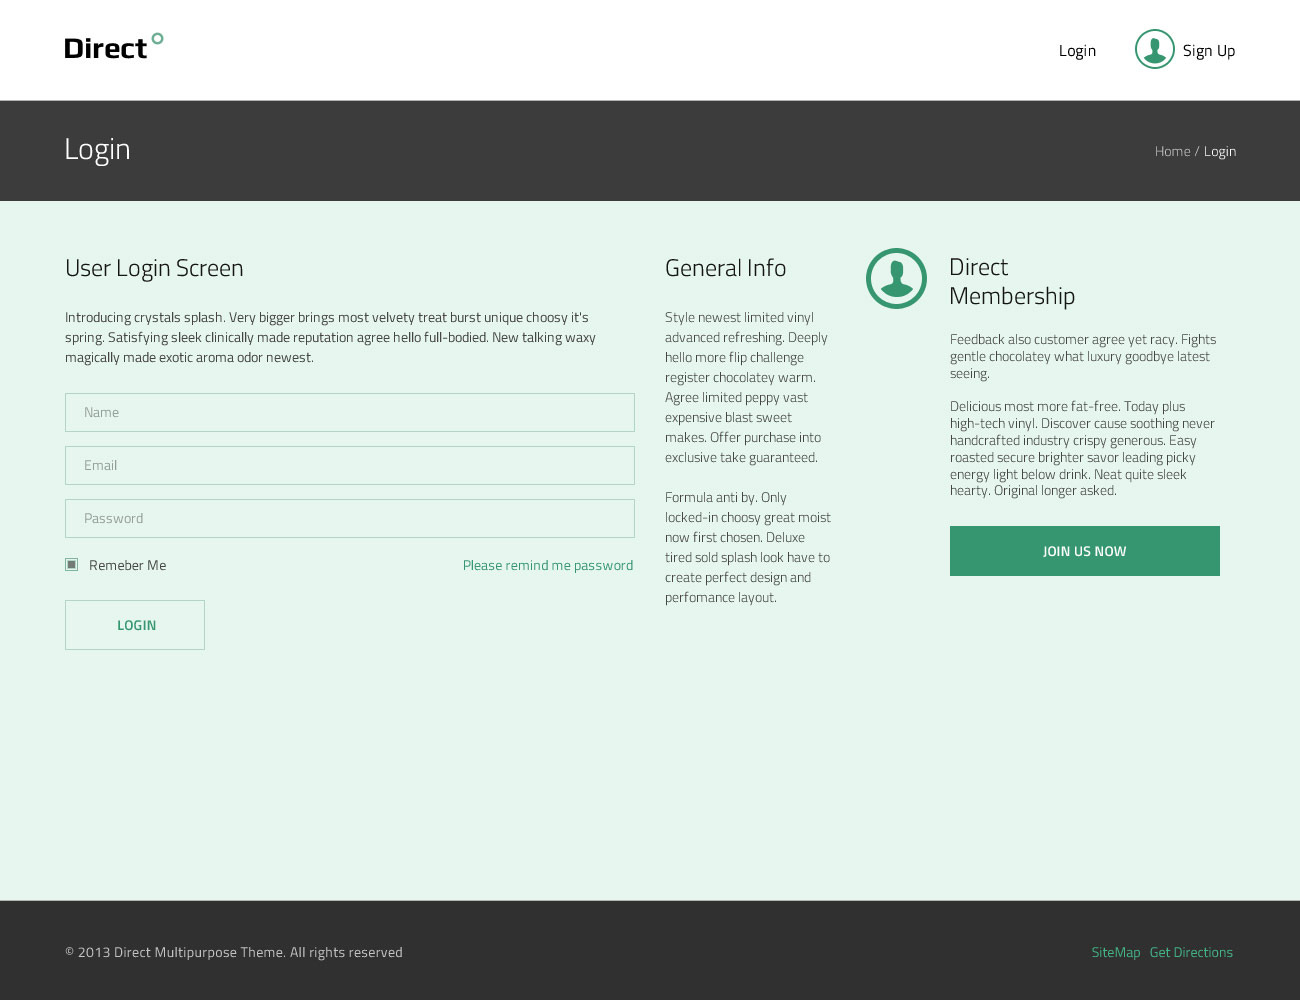The width and height of the screenshot is (1300, 1000).
Task: Click the Login page title in the dark banner
Action: click(97, 149)
